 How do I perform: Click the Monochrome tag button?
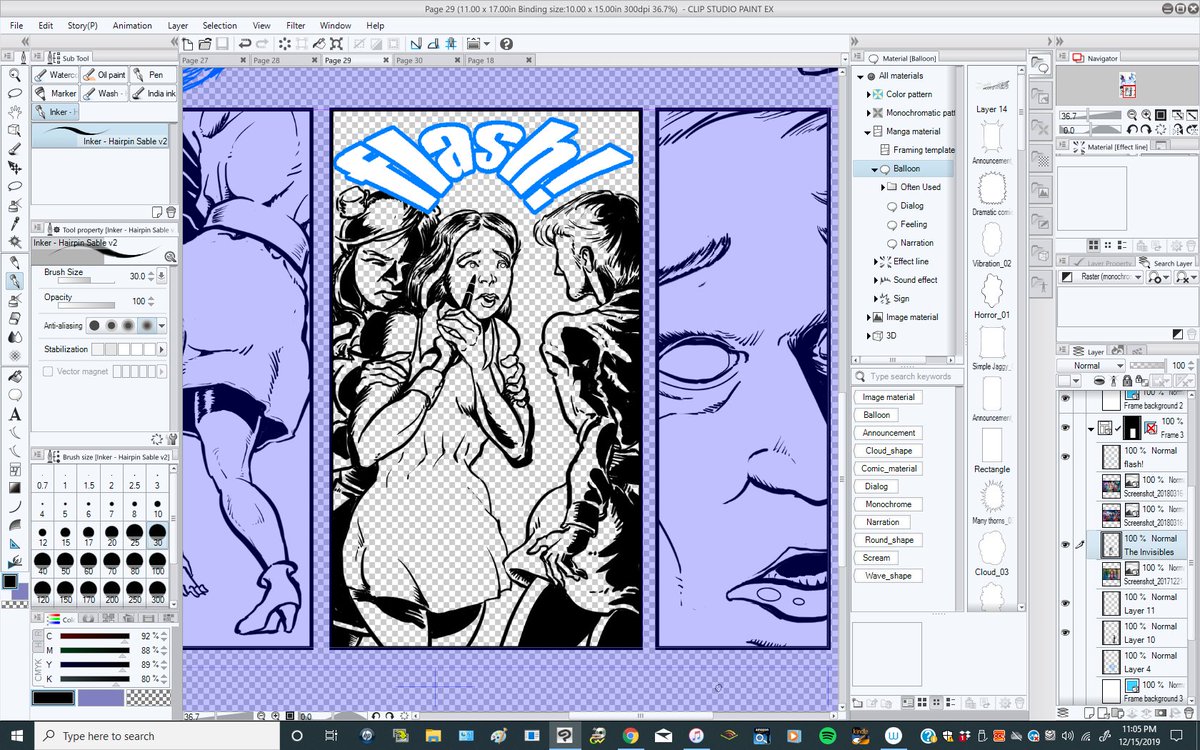pyautogui.click(x=889, y=505)
